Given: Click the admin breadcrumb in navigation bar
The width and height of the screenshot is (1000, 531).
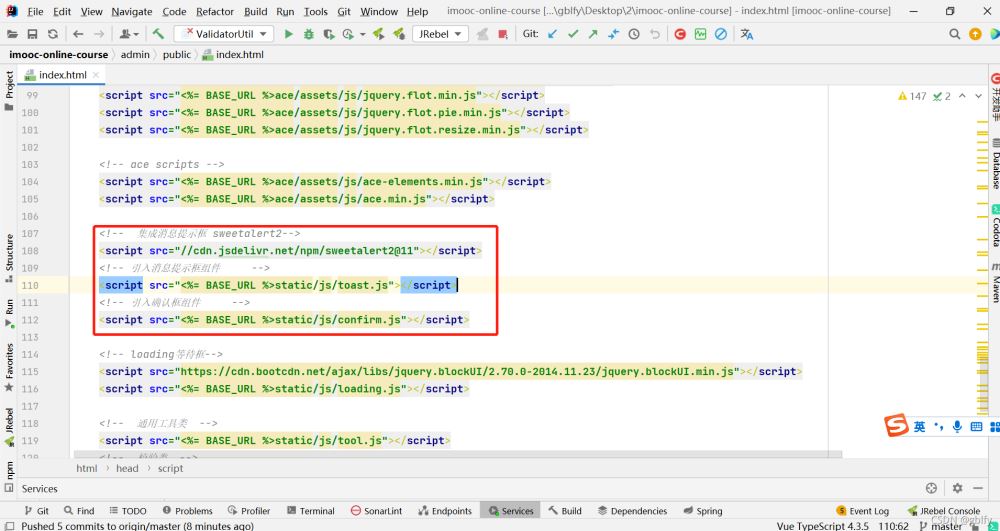Looking at the screenshot, I should [x=135, y=55].
